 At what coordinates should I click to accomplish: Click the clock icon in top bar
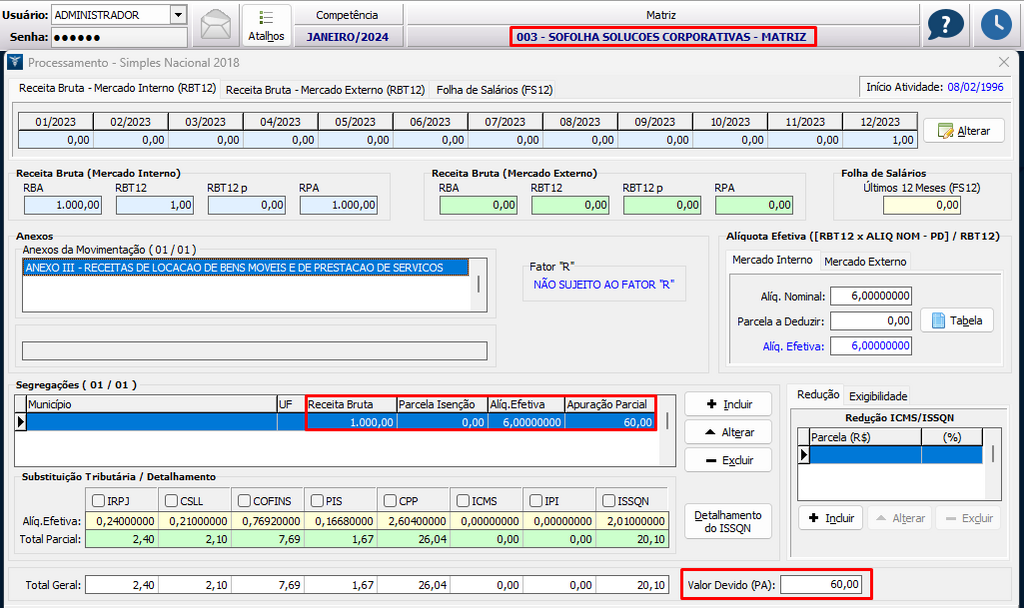[996, 25]
